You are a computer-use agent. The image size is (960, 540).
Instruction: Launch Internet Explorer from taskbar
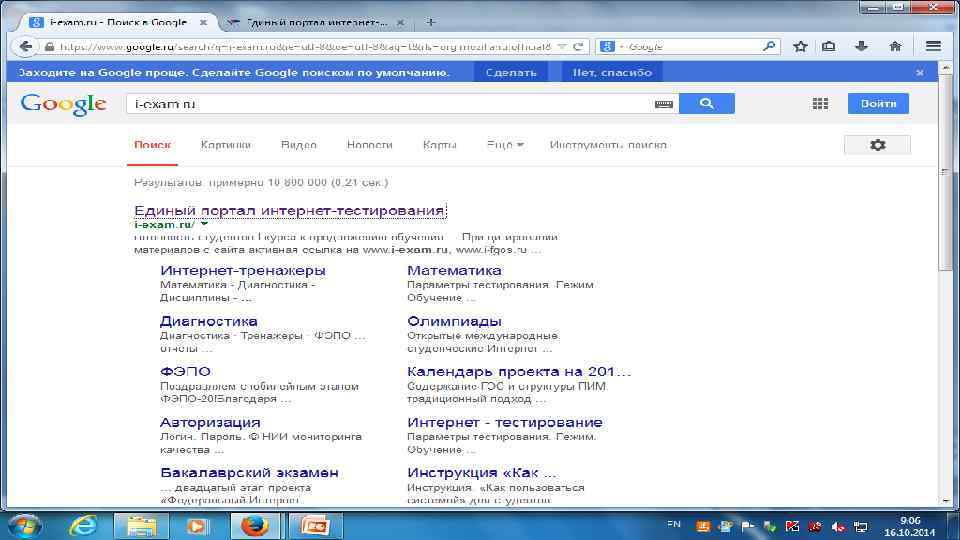[83, 526]
